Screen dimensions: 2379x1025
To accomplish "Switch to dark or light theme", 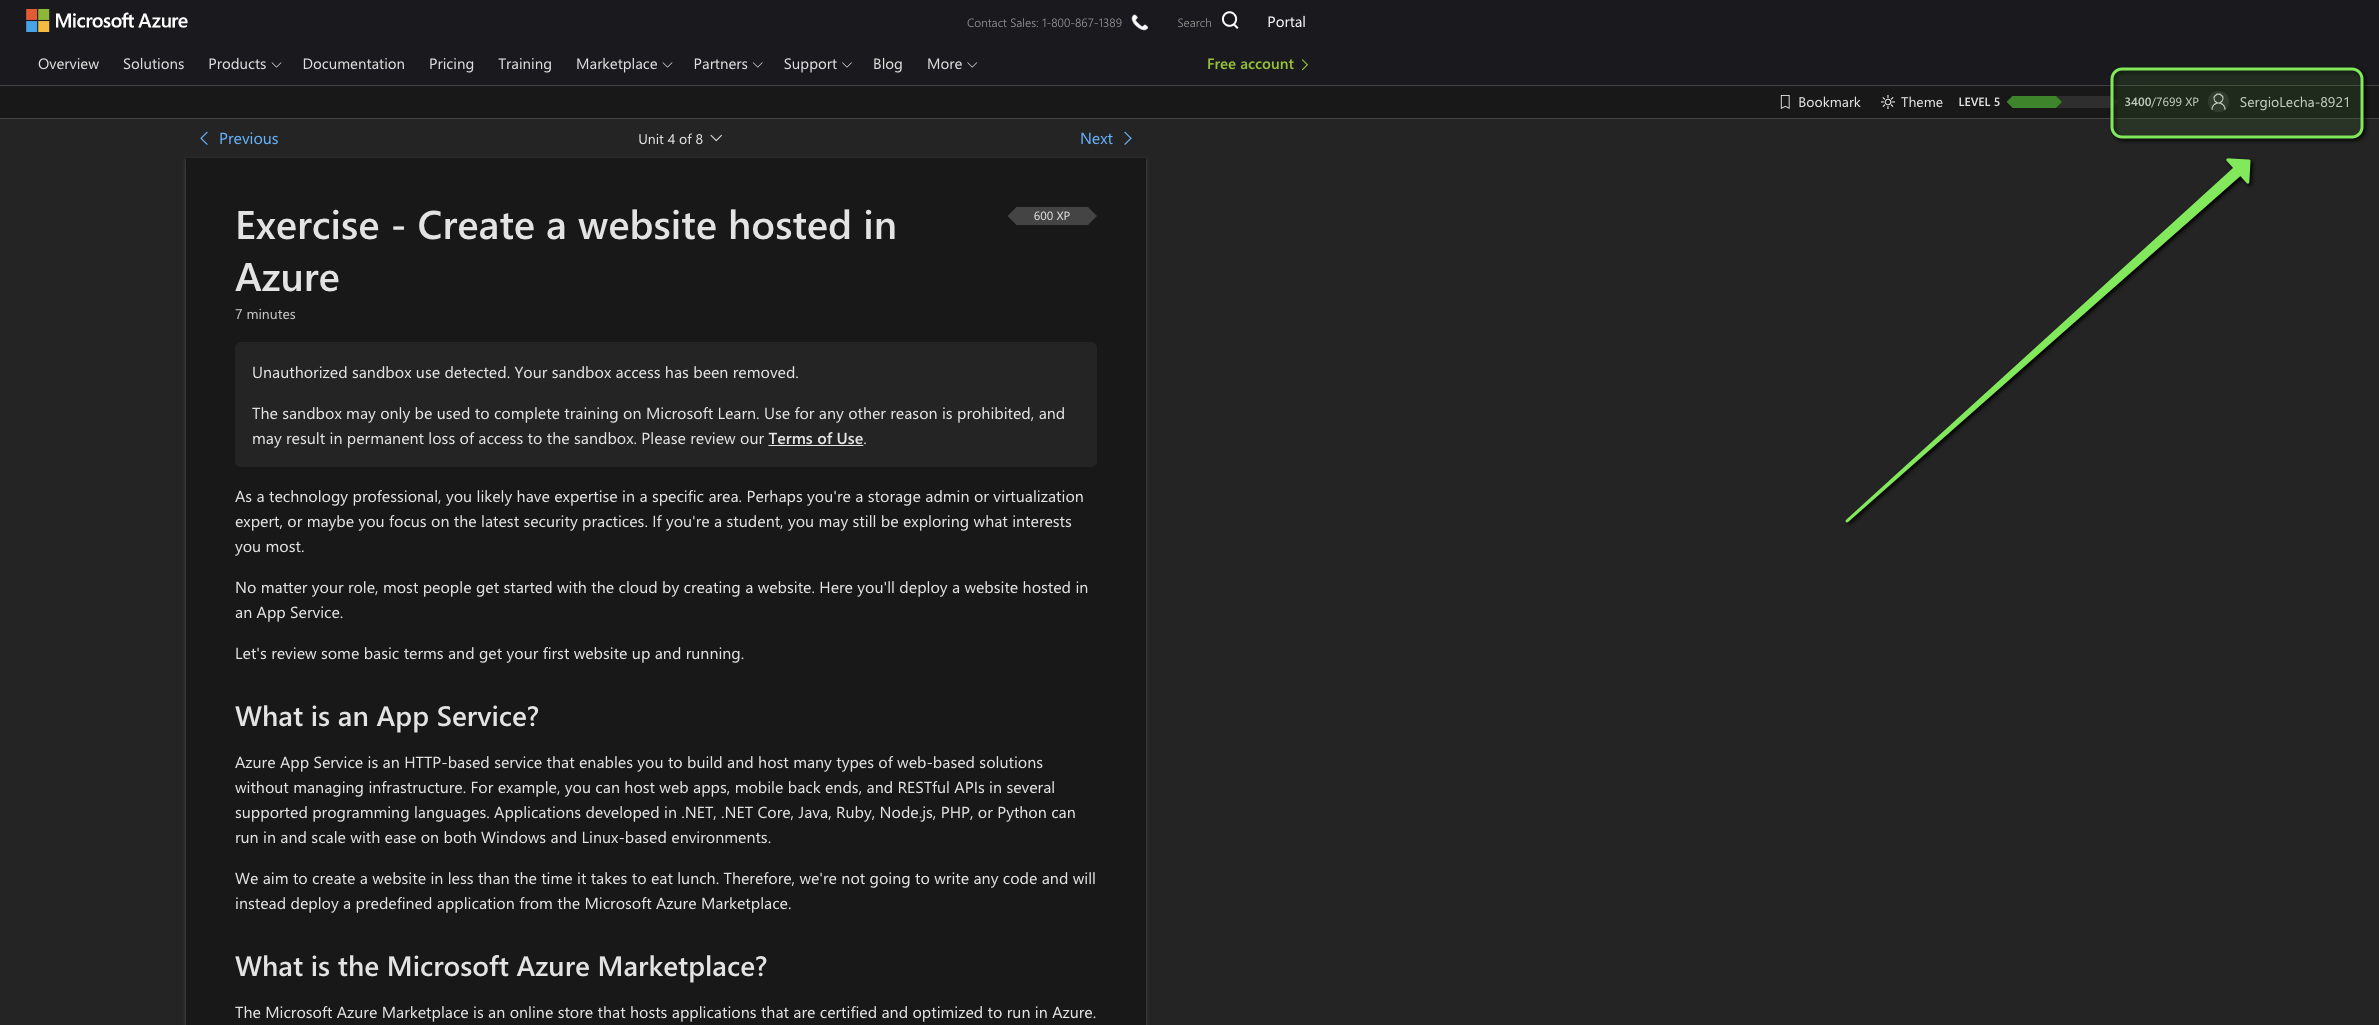I will click(x=1911, y=101).
